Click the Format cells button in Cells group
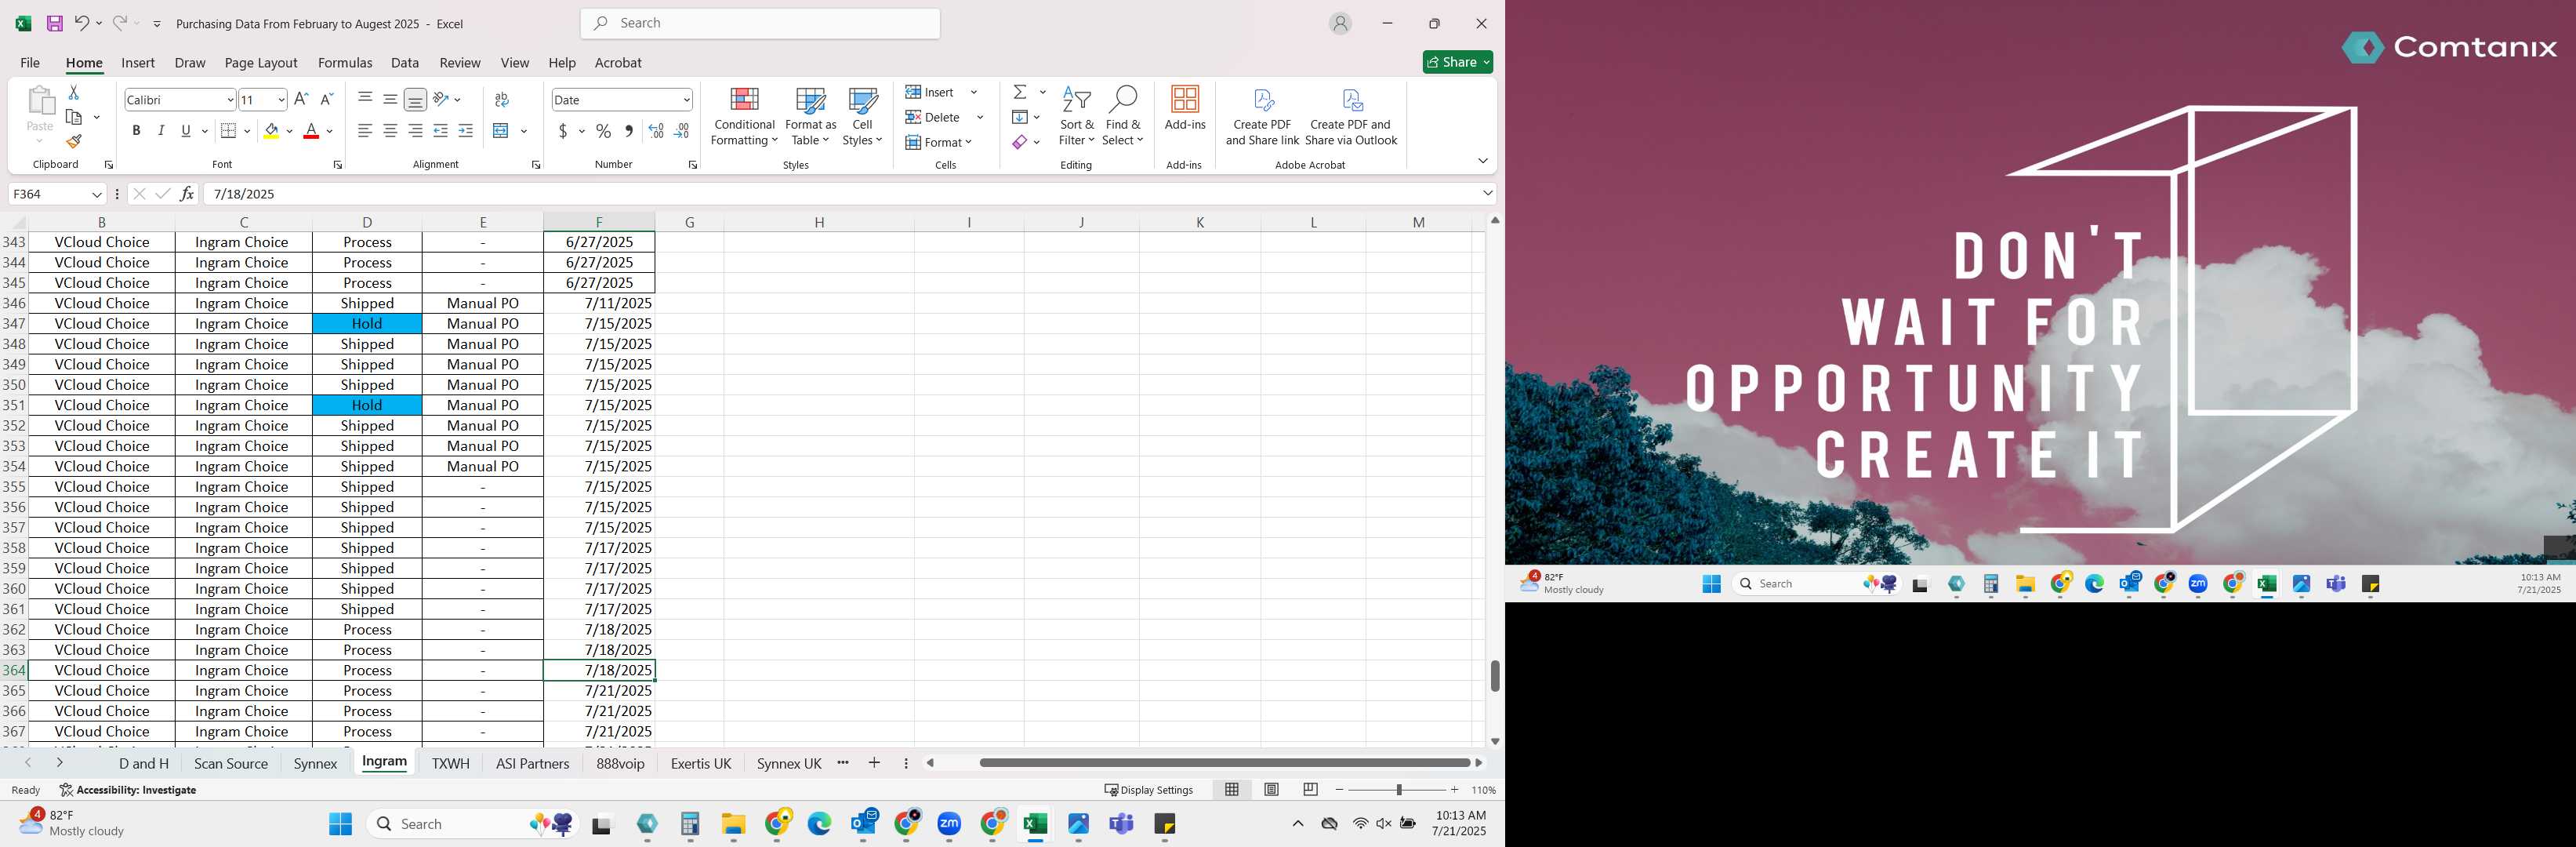Screen dimensions: 2576x847 pyautogui.click(x=939, y=142)
